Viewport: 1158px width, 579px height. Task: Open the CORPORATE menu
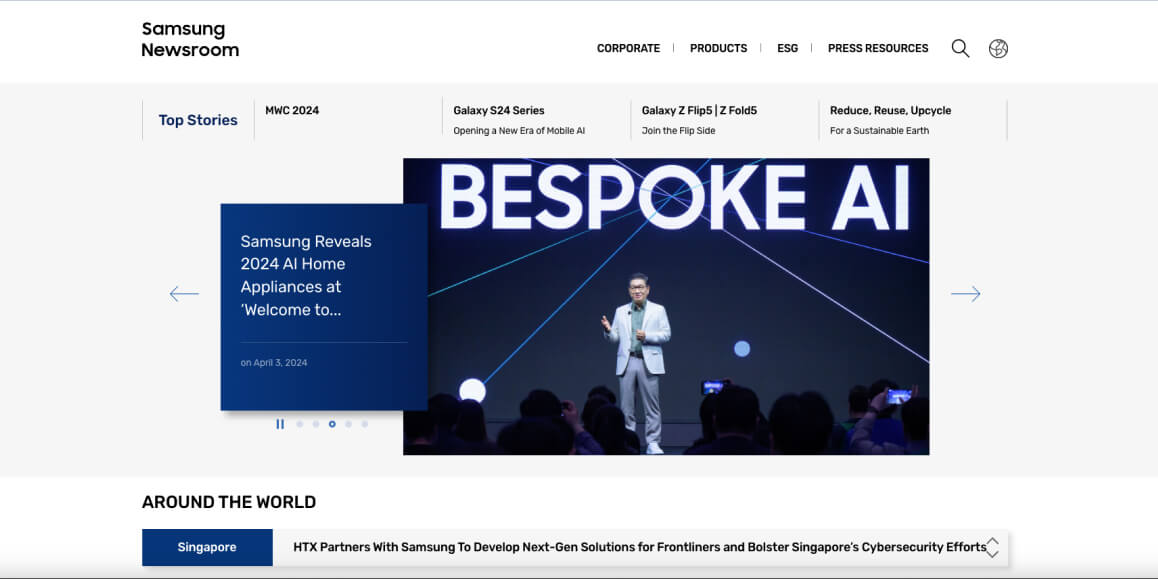coord(628,48)
